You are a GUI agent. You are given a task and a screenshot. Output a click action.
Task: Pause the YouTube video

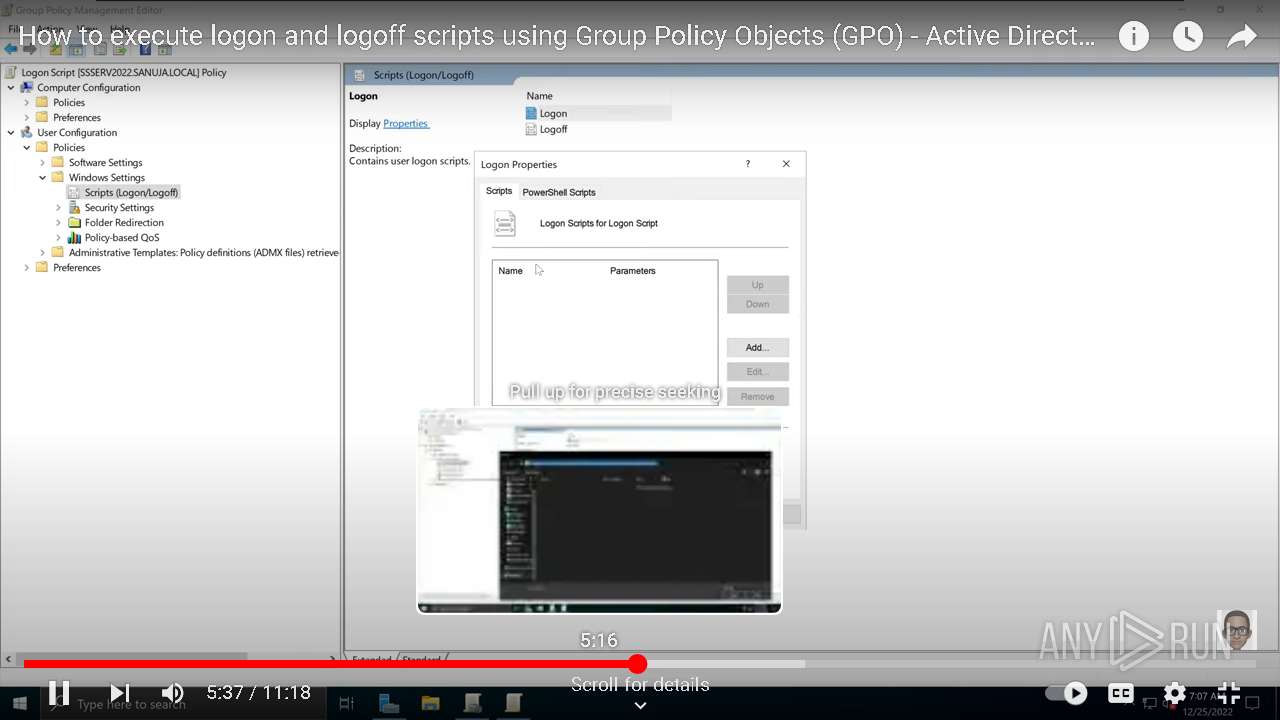[59, 692]
